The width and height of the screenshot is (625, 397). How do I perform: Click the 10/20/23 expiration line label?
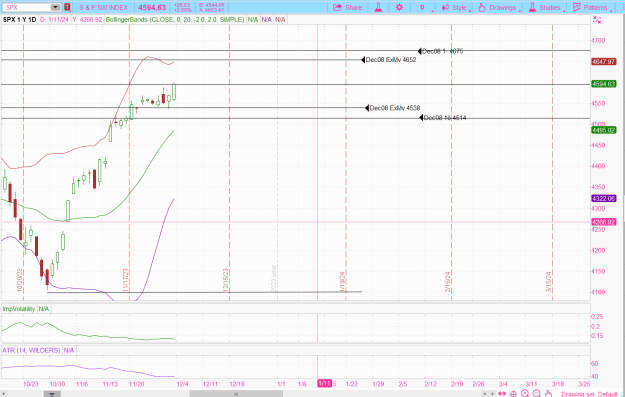(20, 280)
